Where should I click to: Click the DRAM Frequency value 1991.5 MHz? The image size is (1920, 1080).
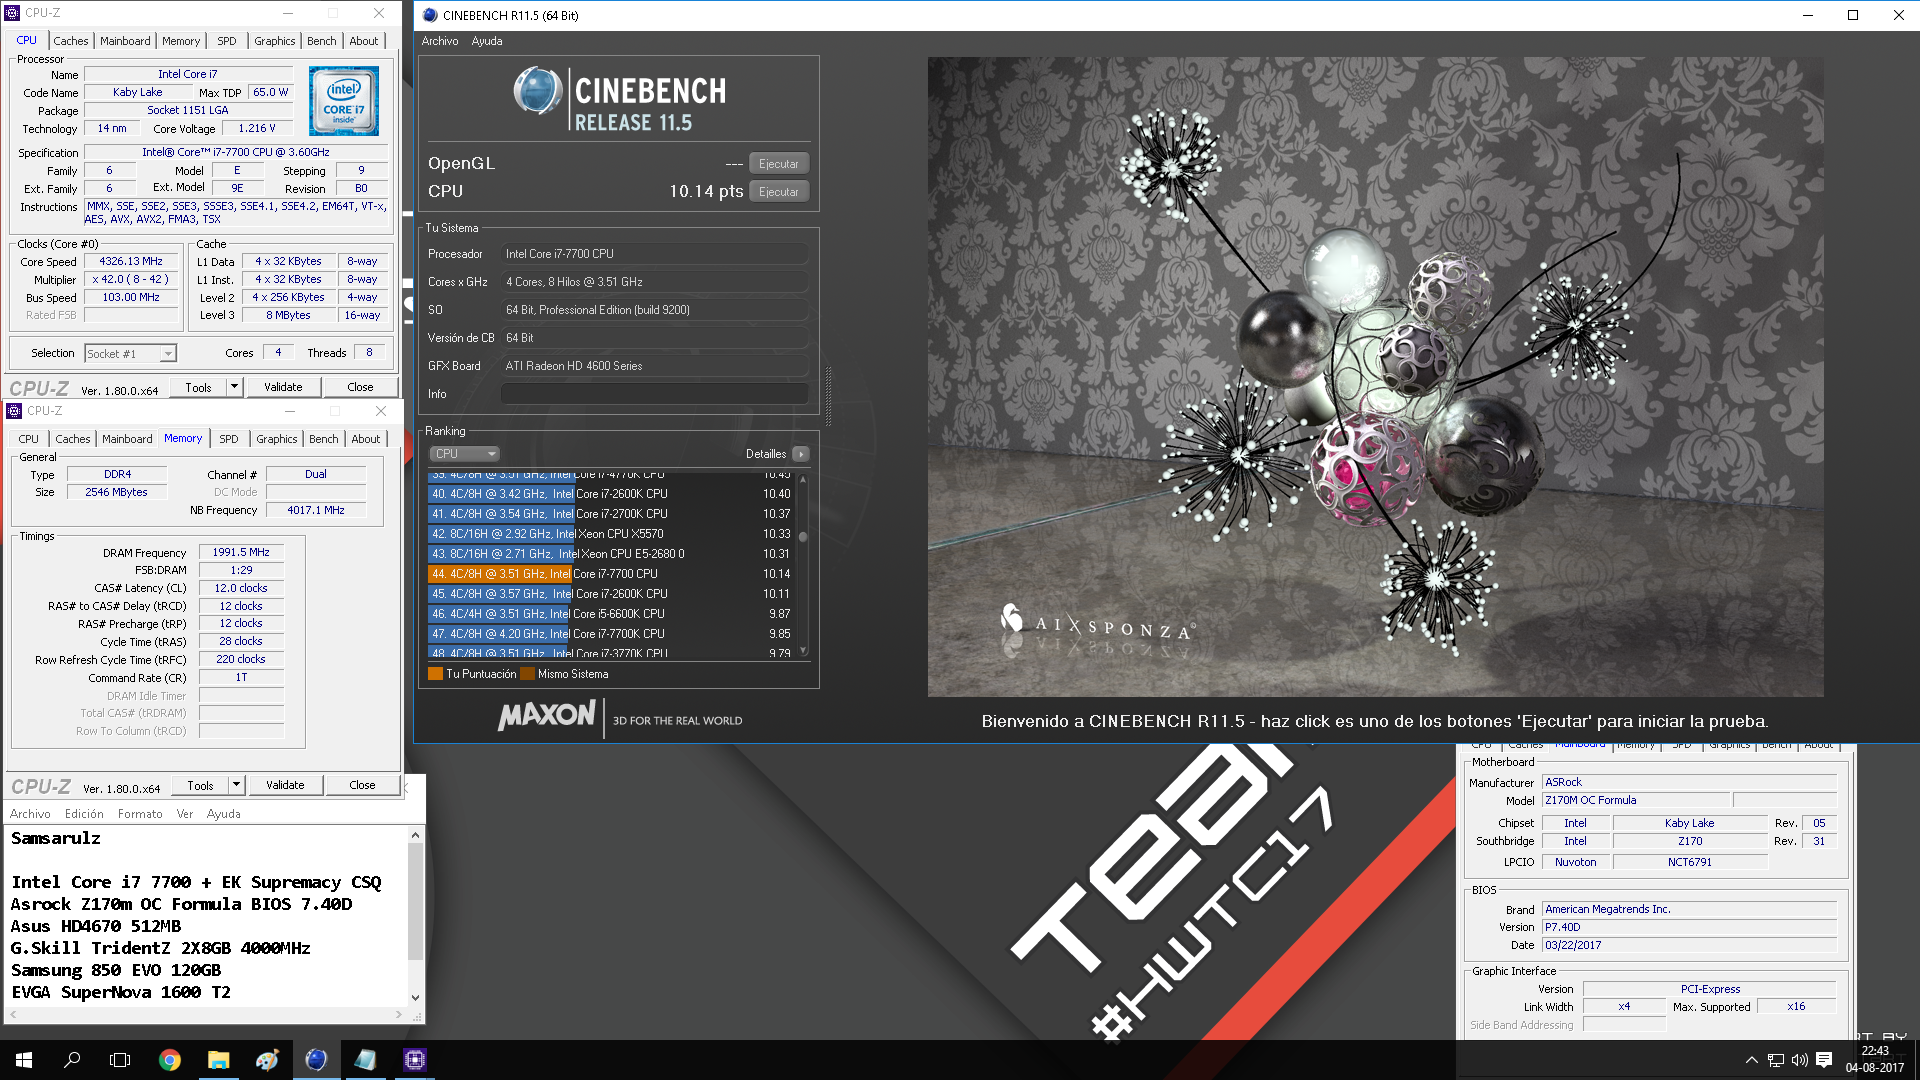pos(241,552)
